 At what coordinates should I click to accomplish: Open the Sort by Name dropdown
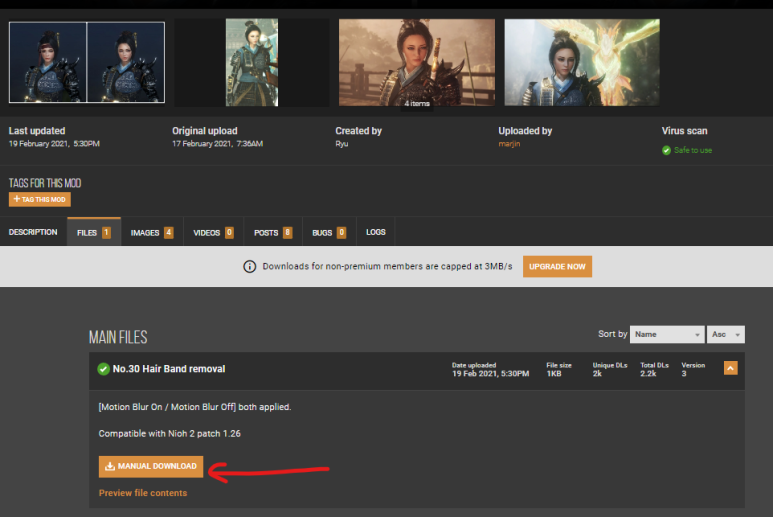coord(667,334)
